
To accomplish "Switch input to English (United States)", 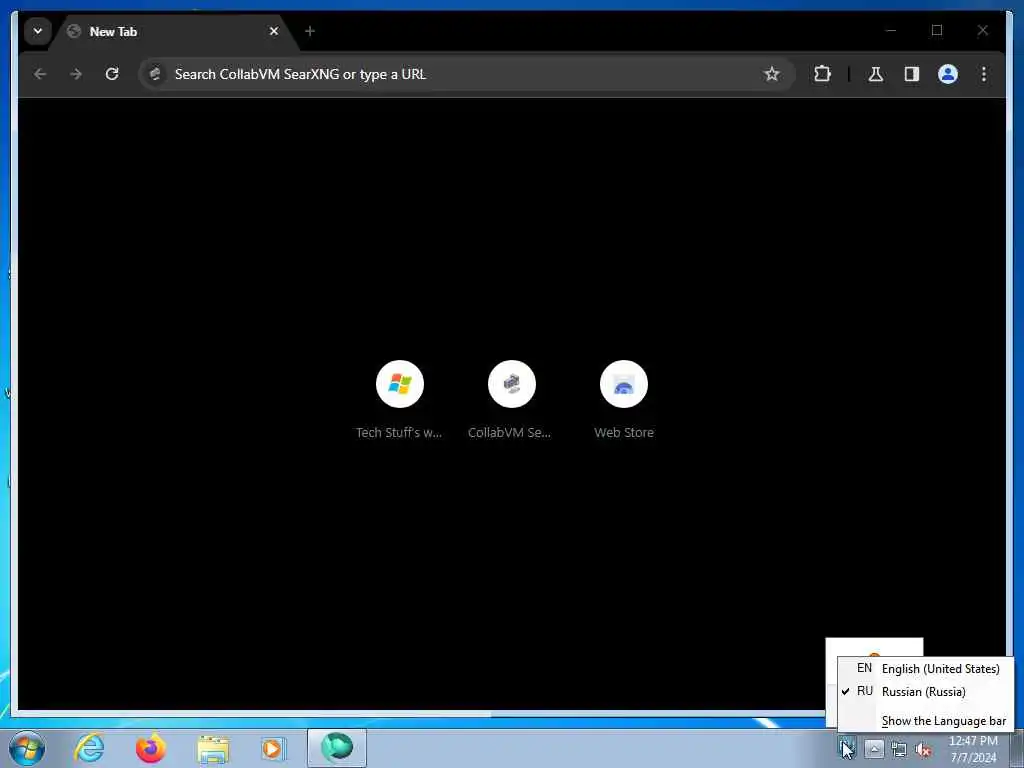I will click(x=925, y=668).
